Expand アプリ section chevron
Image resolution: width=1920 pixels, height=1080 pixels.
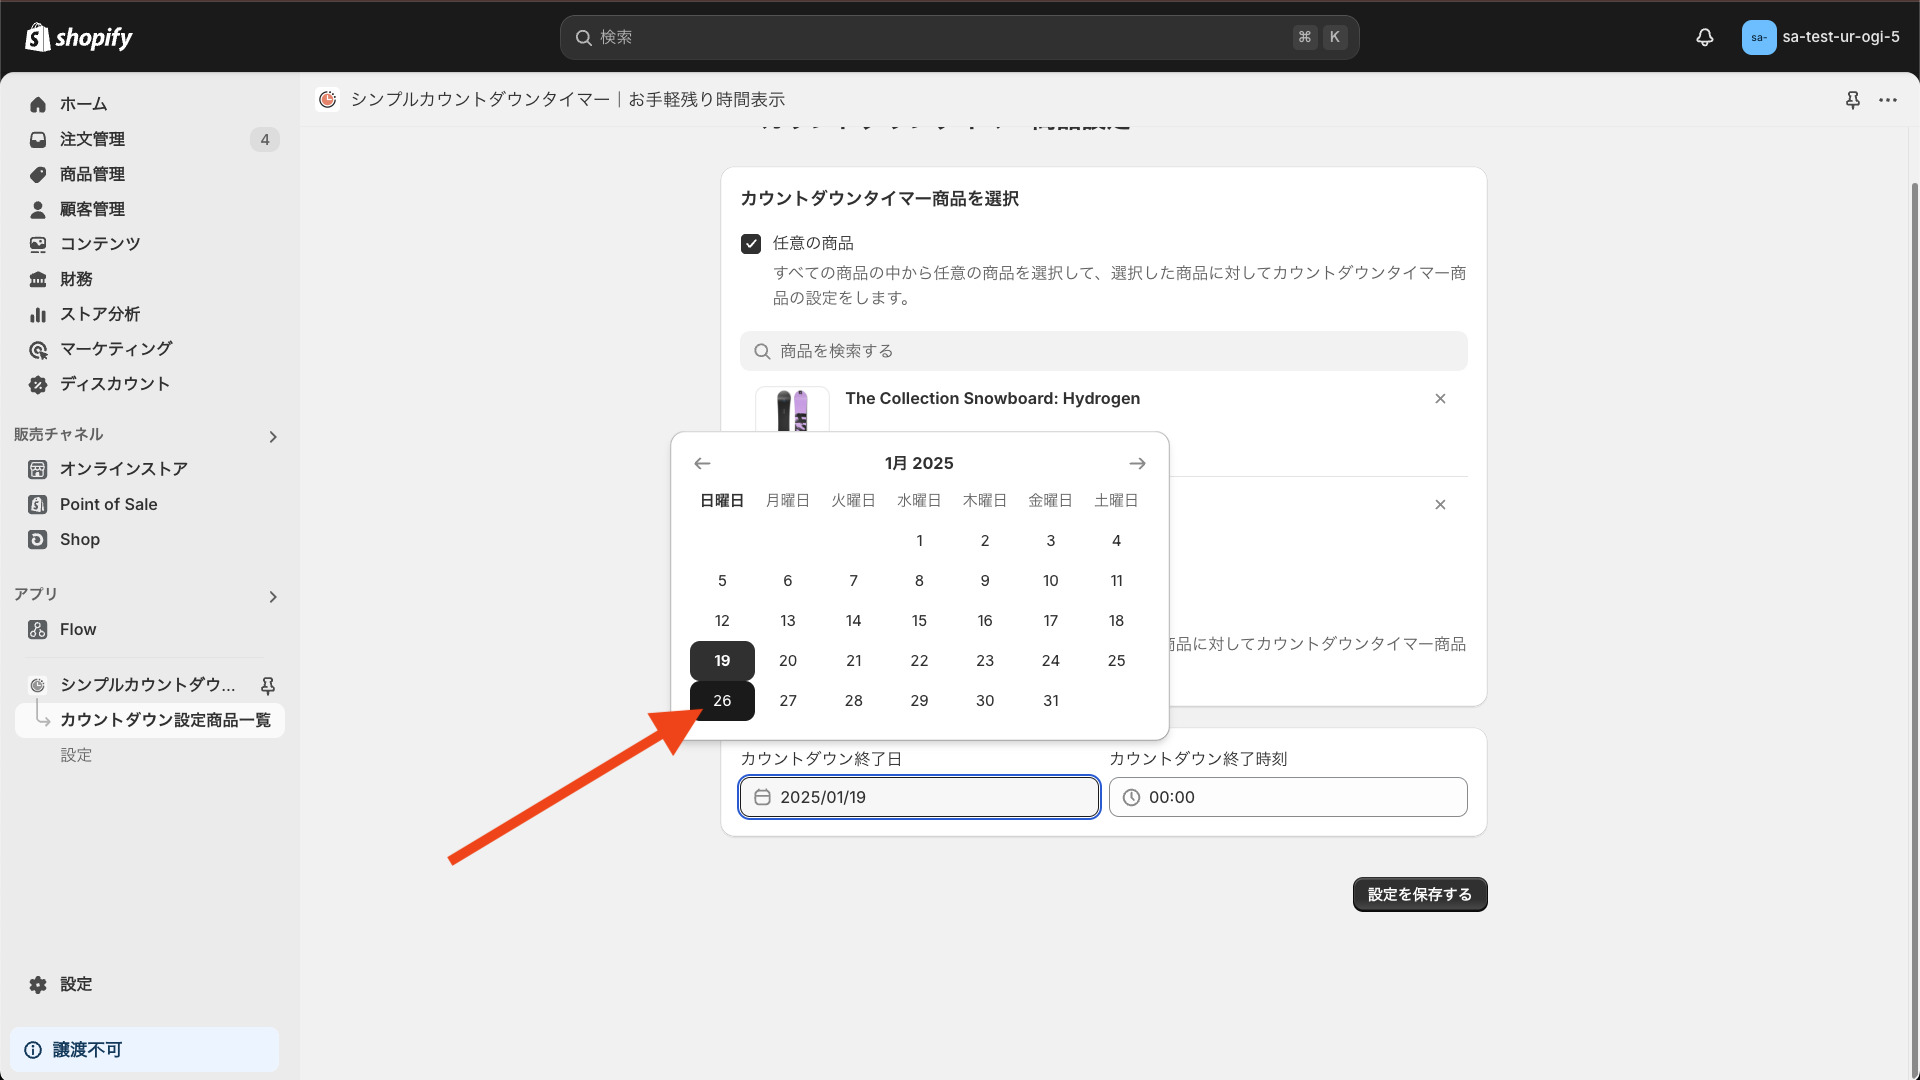pos(273,597)
